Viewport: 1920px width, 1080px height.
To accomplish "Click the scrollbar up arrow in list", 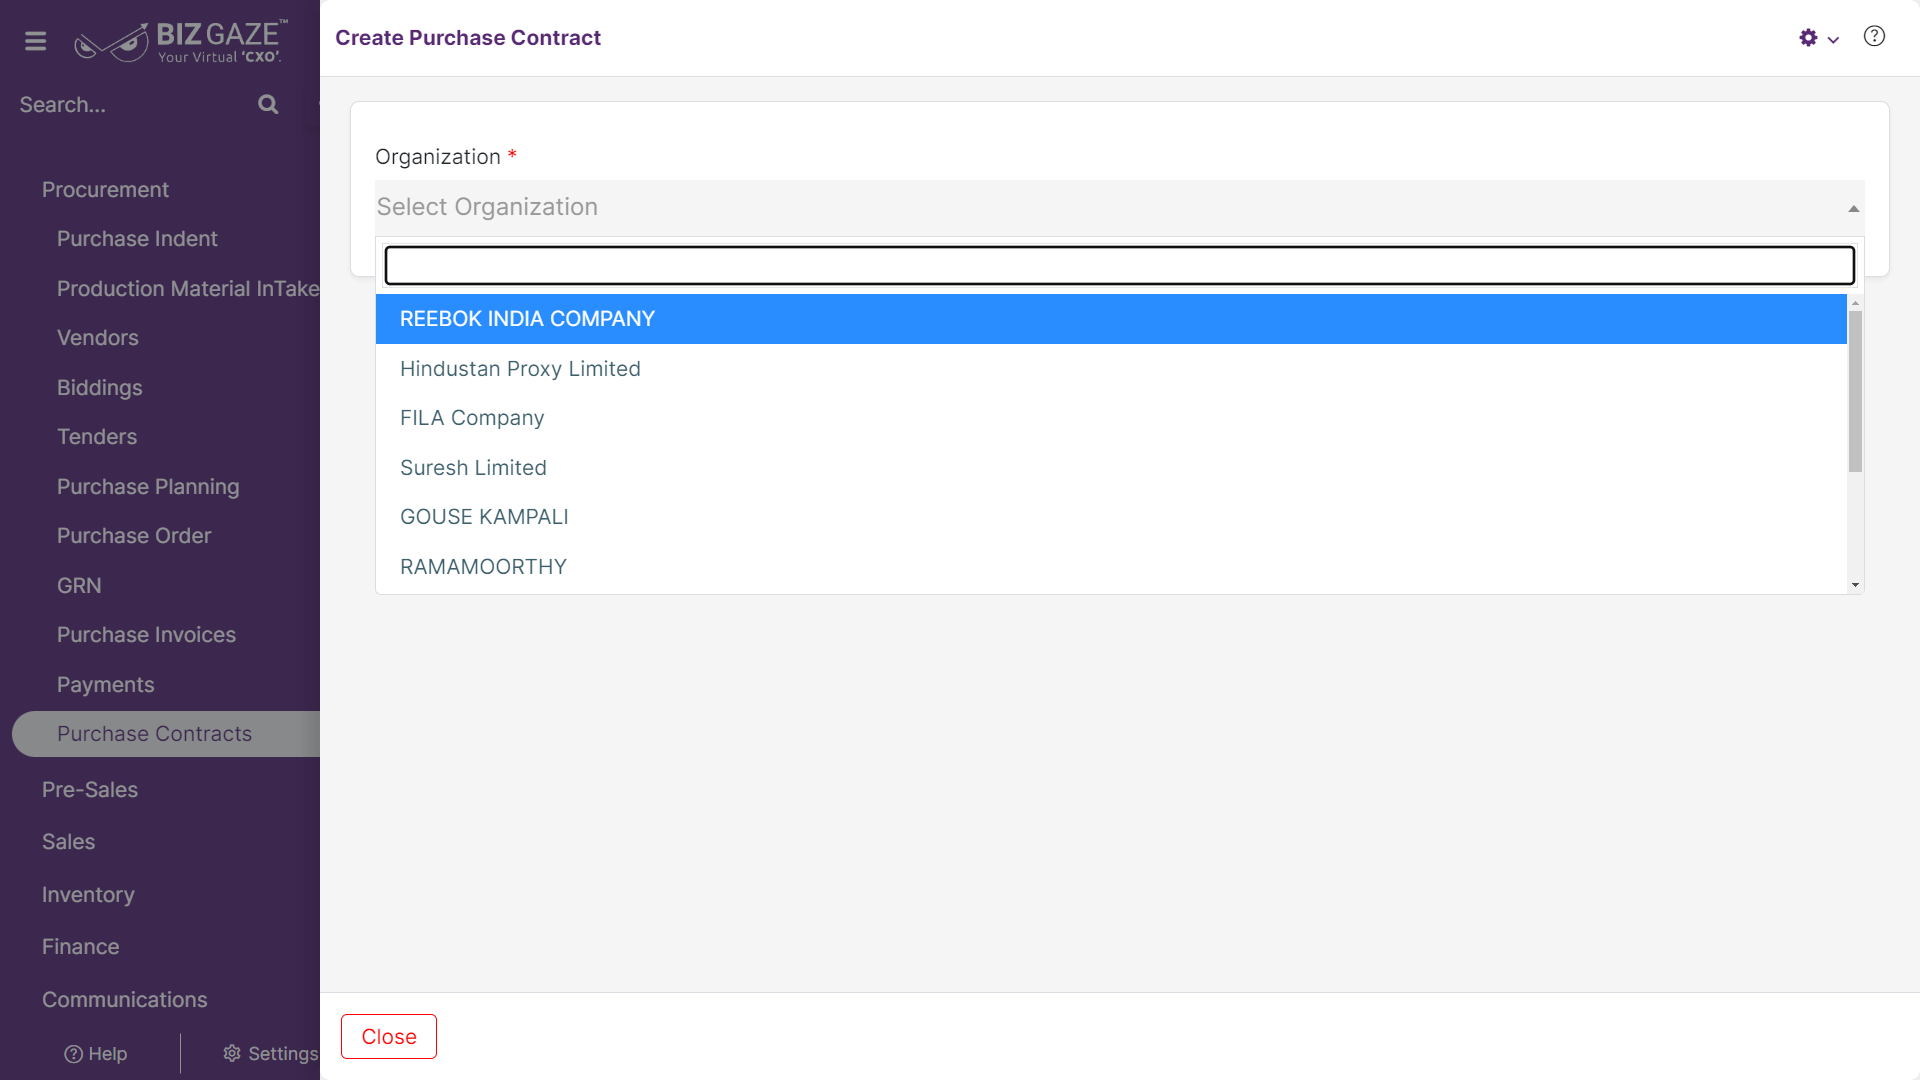I will click(1855, 302).
